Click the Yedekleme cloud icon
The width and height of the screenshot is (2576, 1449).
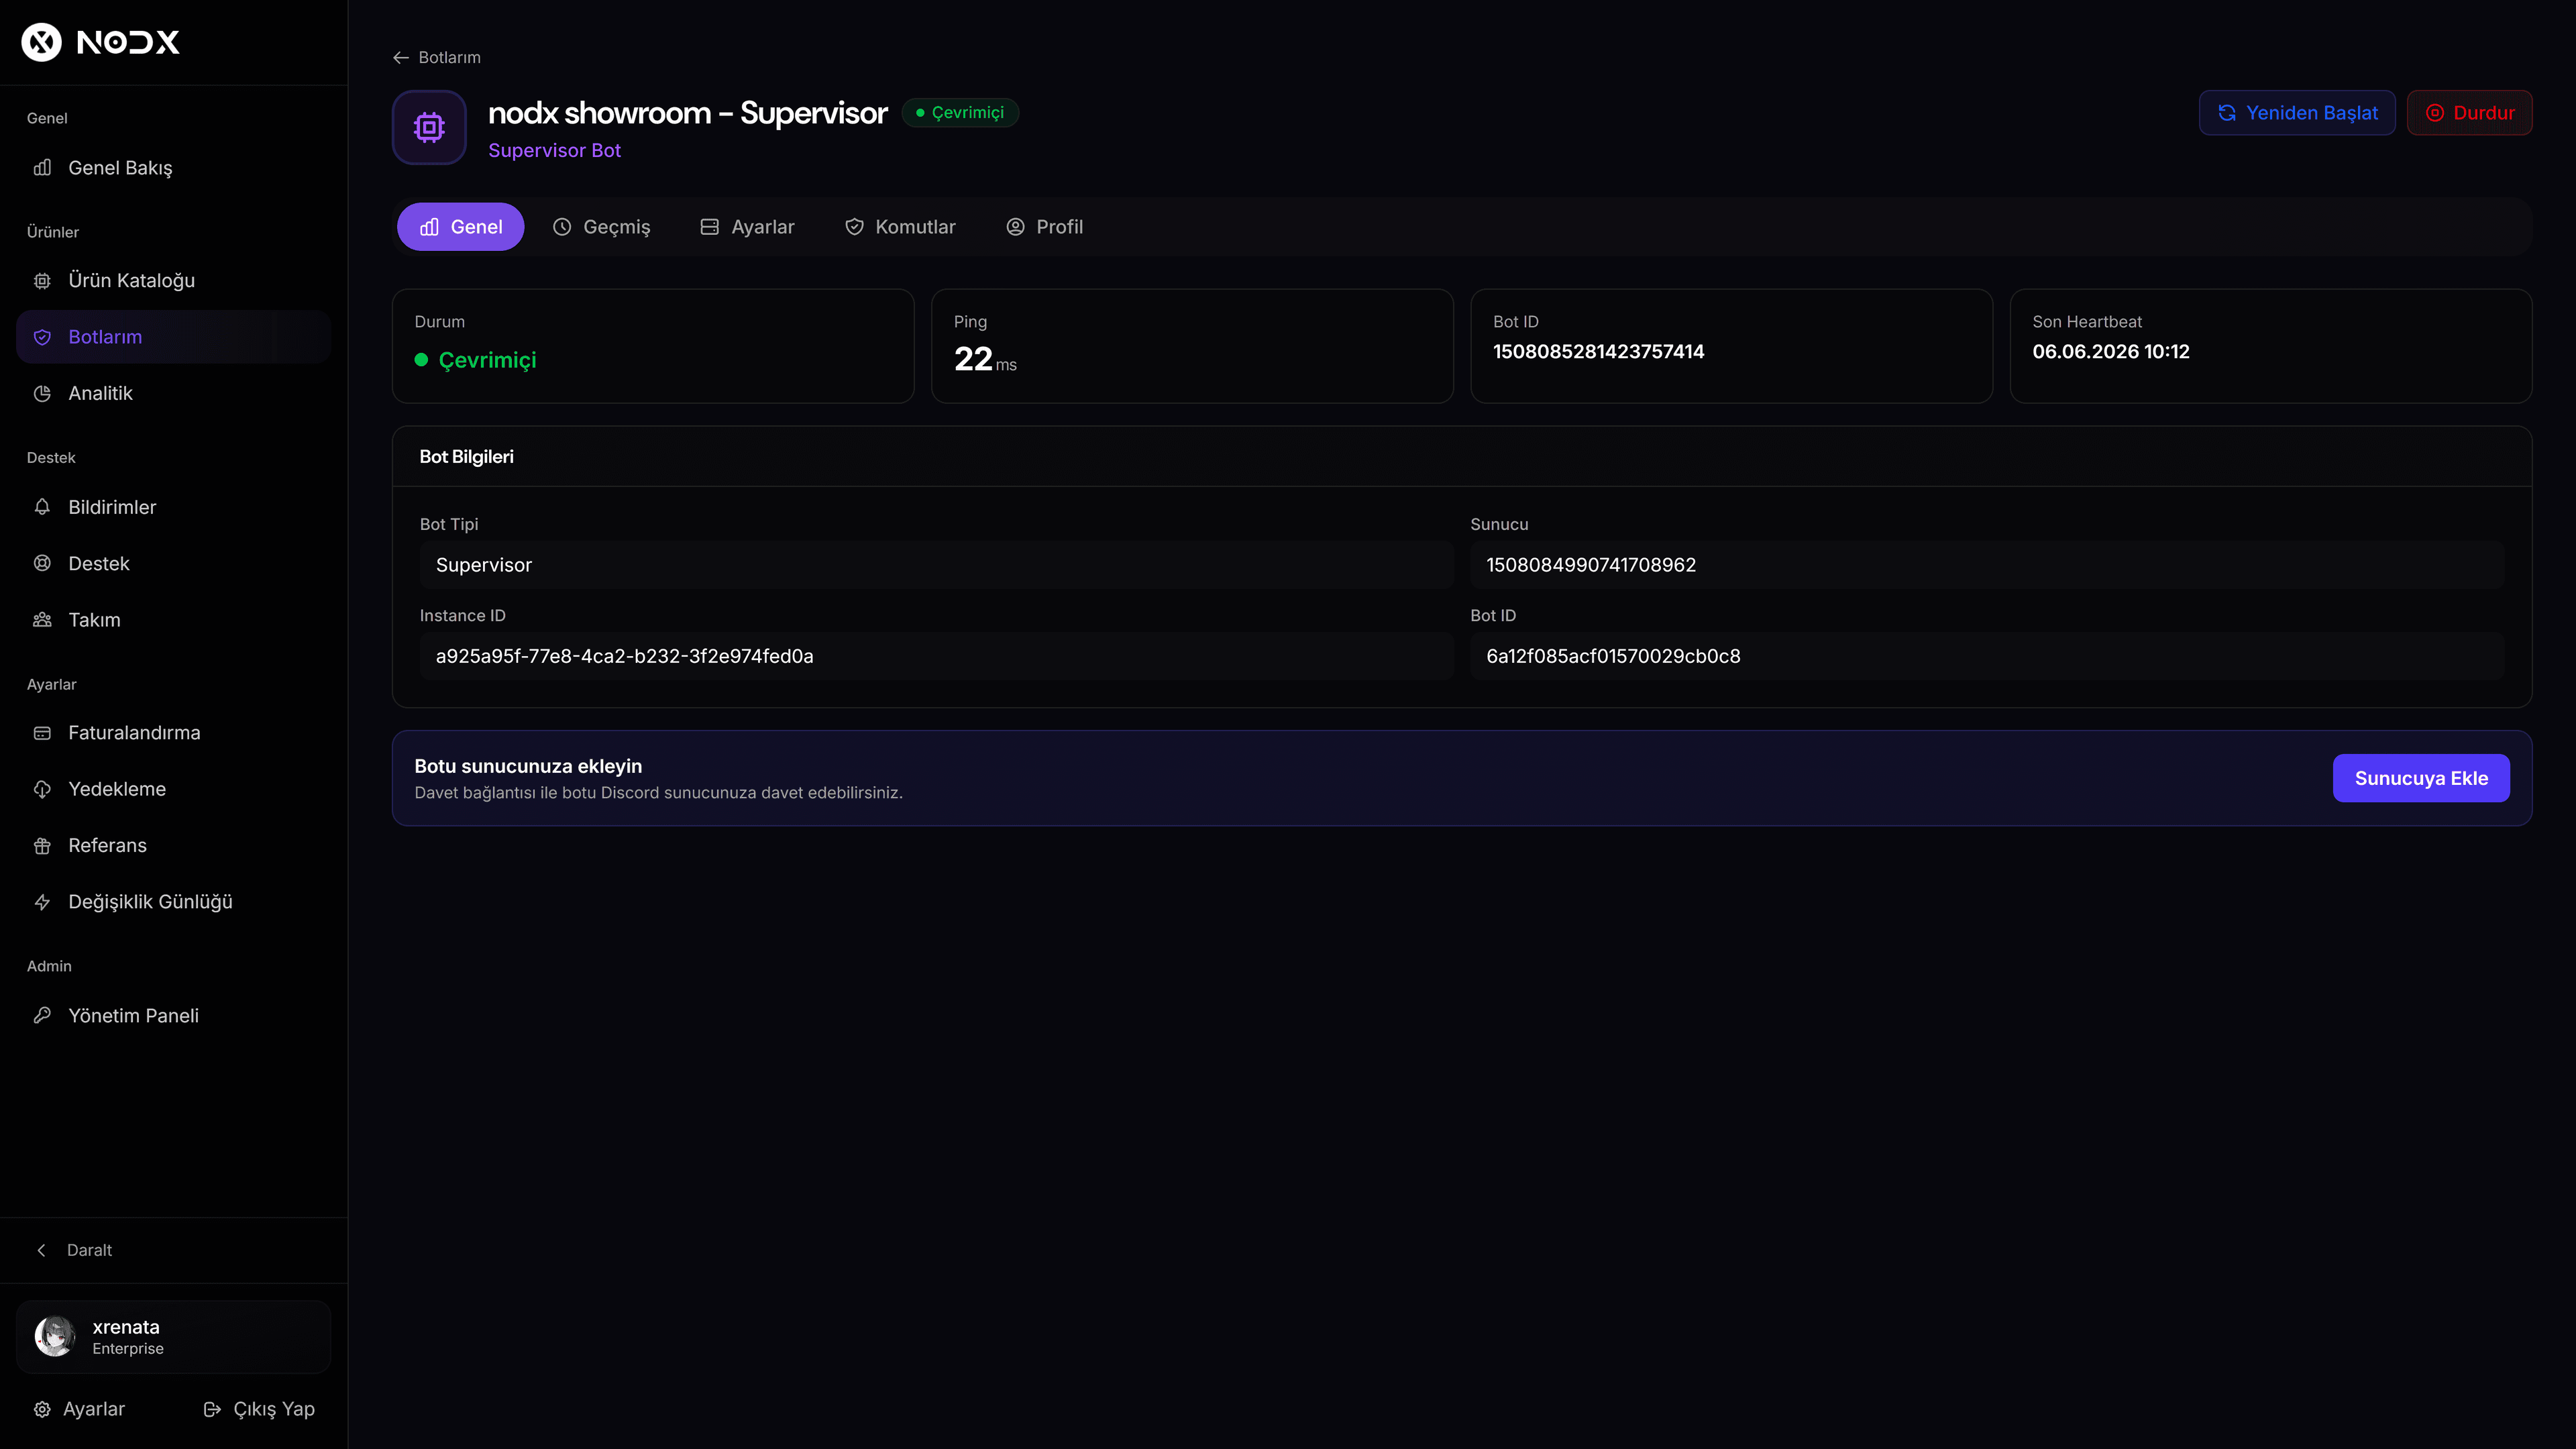pyautogui.click(x=42, y=789)
